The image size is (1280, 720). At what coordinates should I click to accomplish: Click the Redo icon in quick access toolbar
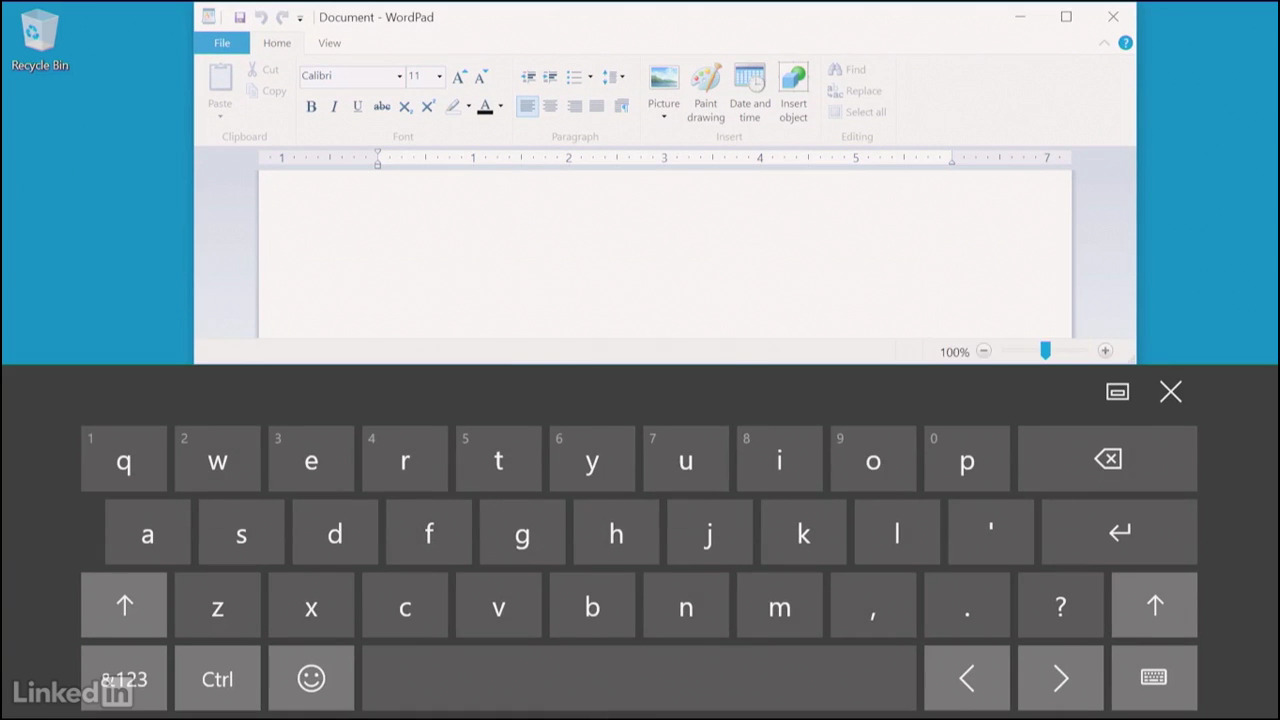(282, 17)
